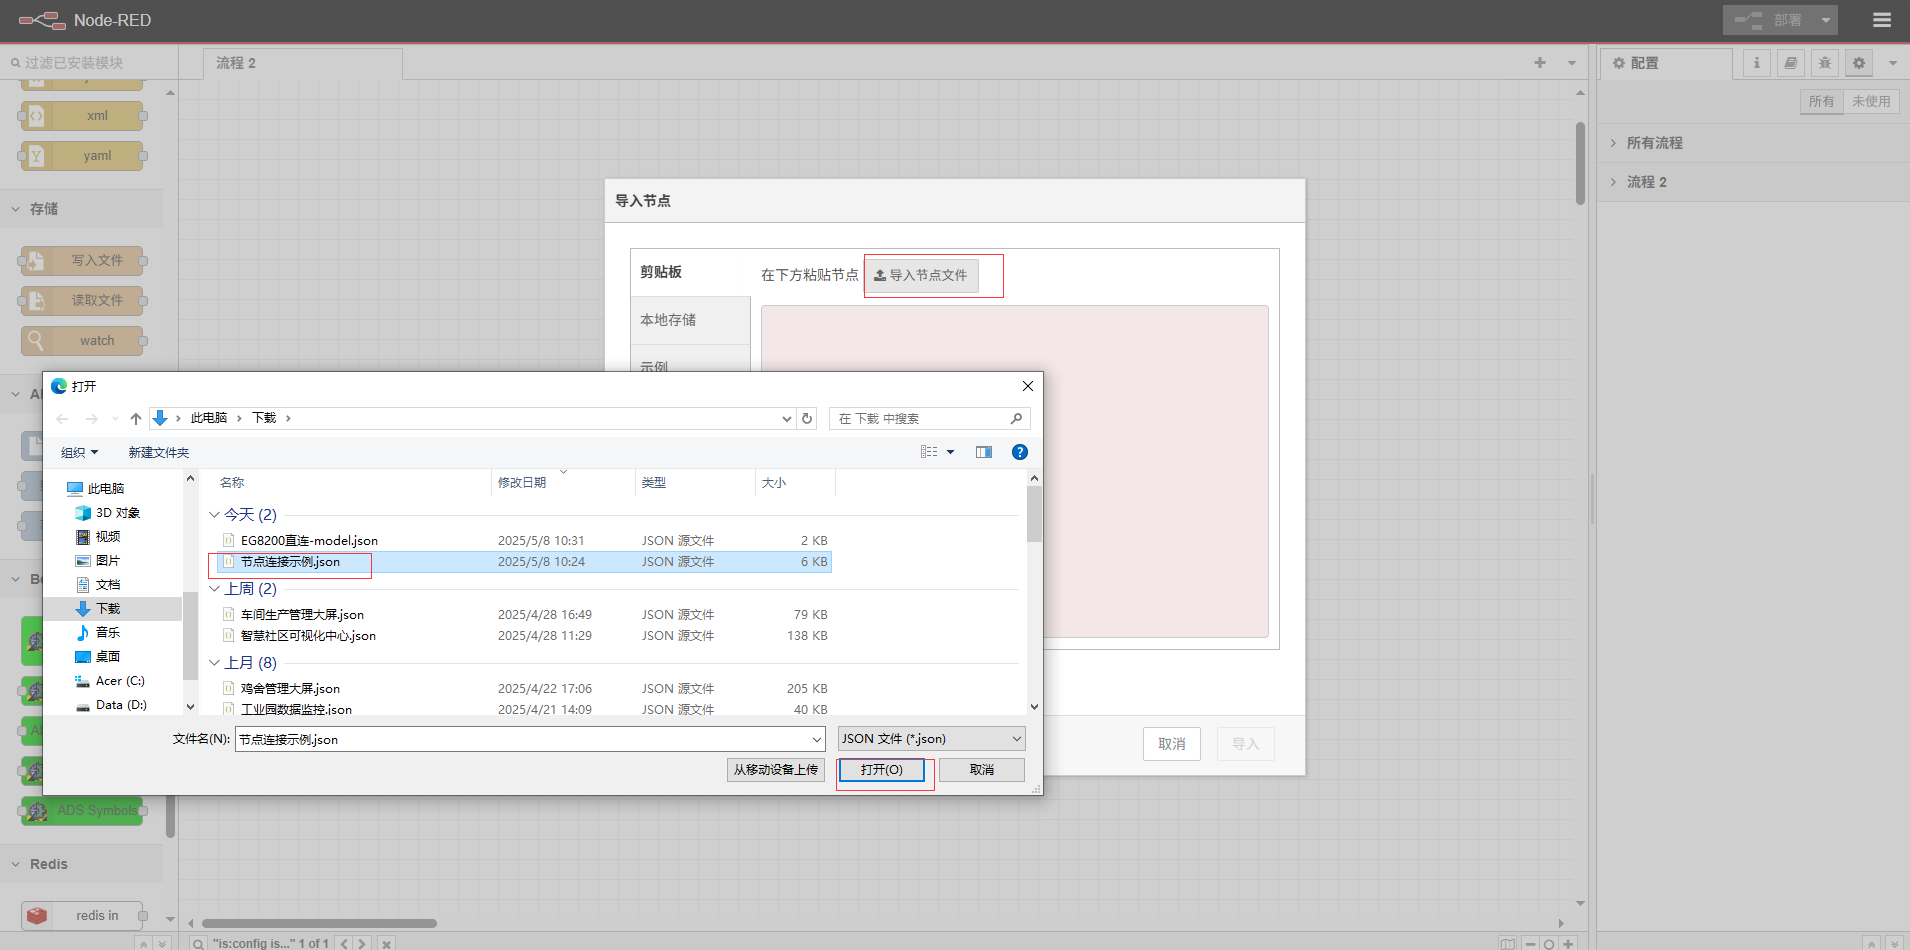Toggle the preview pane in file dialog
The height and width of the screenshot is (950, 1910).
984,452
